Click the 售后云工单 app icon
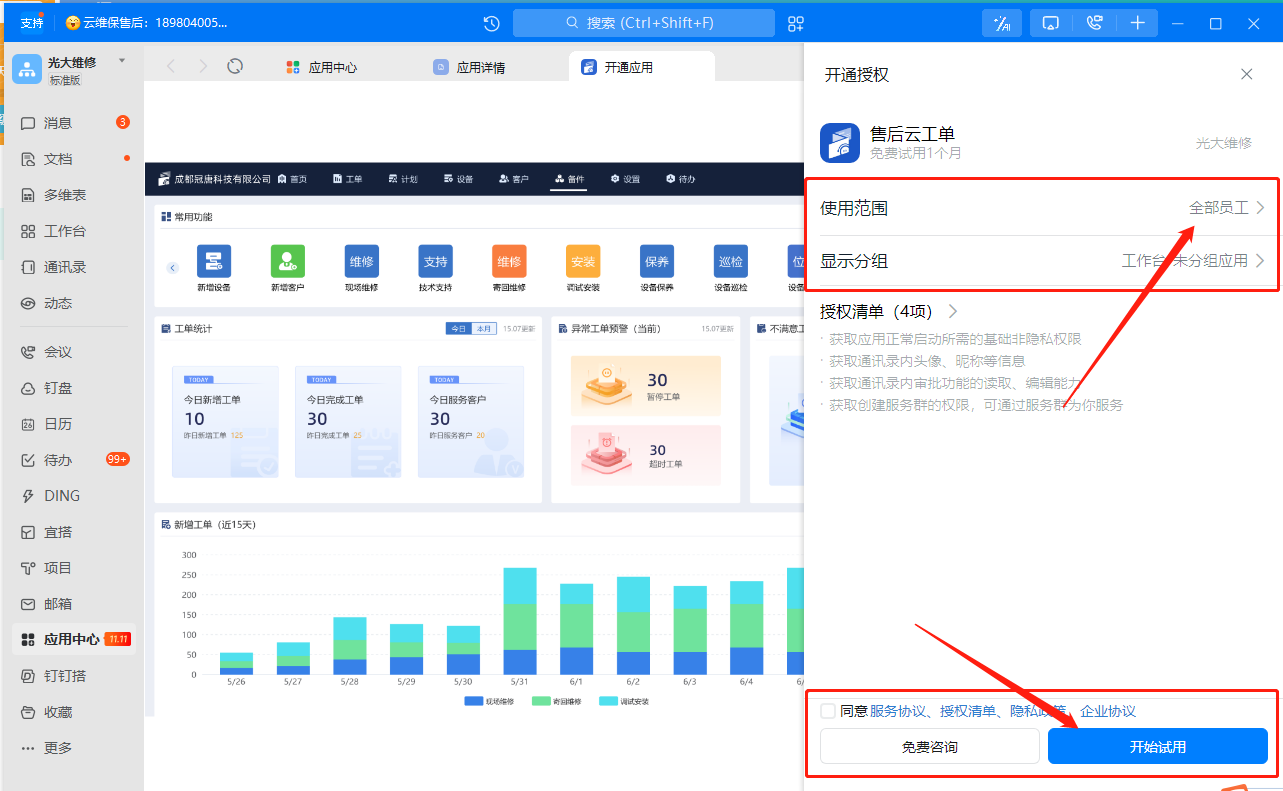Viewport: 1283px width, 791px height. point(840,143)
